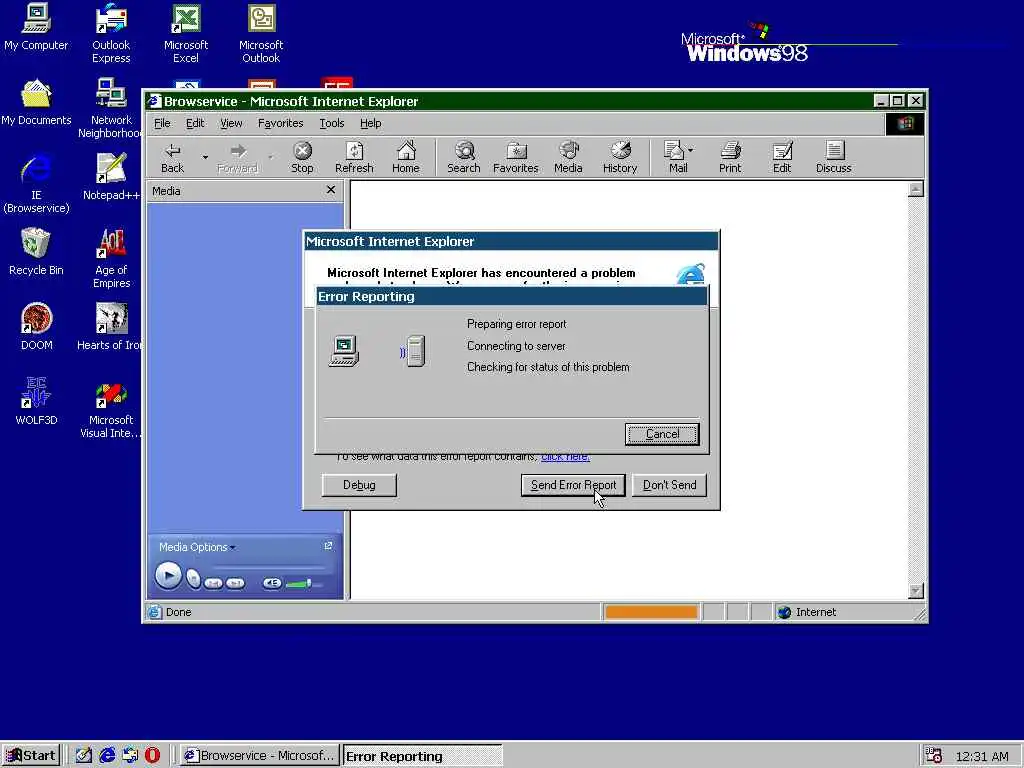Click the Send Error Report button
The image size is (1024, 768).
(x=573, y=485)
